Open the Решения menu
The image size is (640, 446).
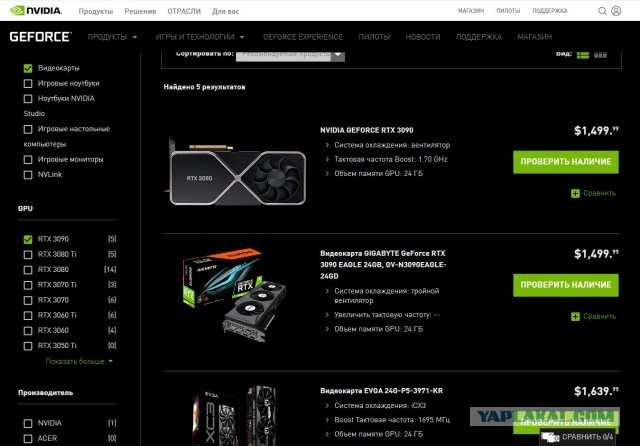pyautogui.click(x=140, y=11)
